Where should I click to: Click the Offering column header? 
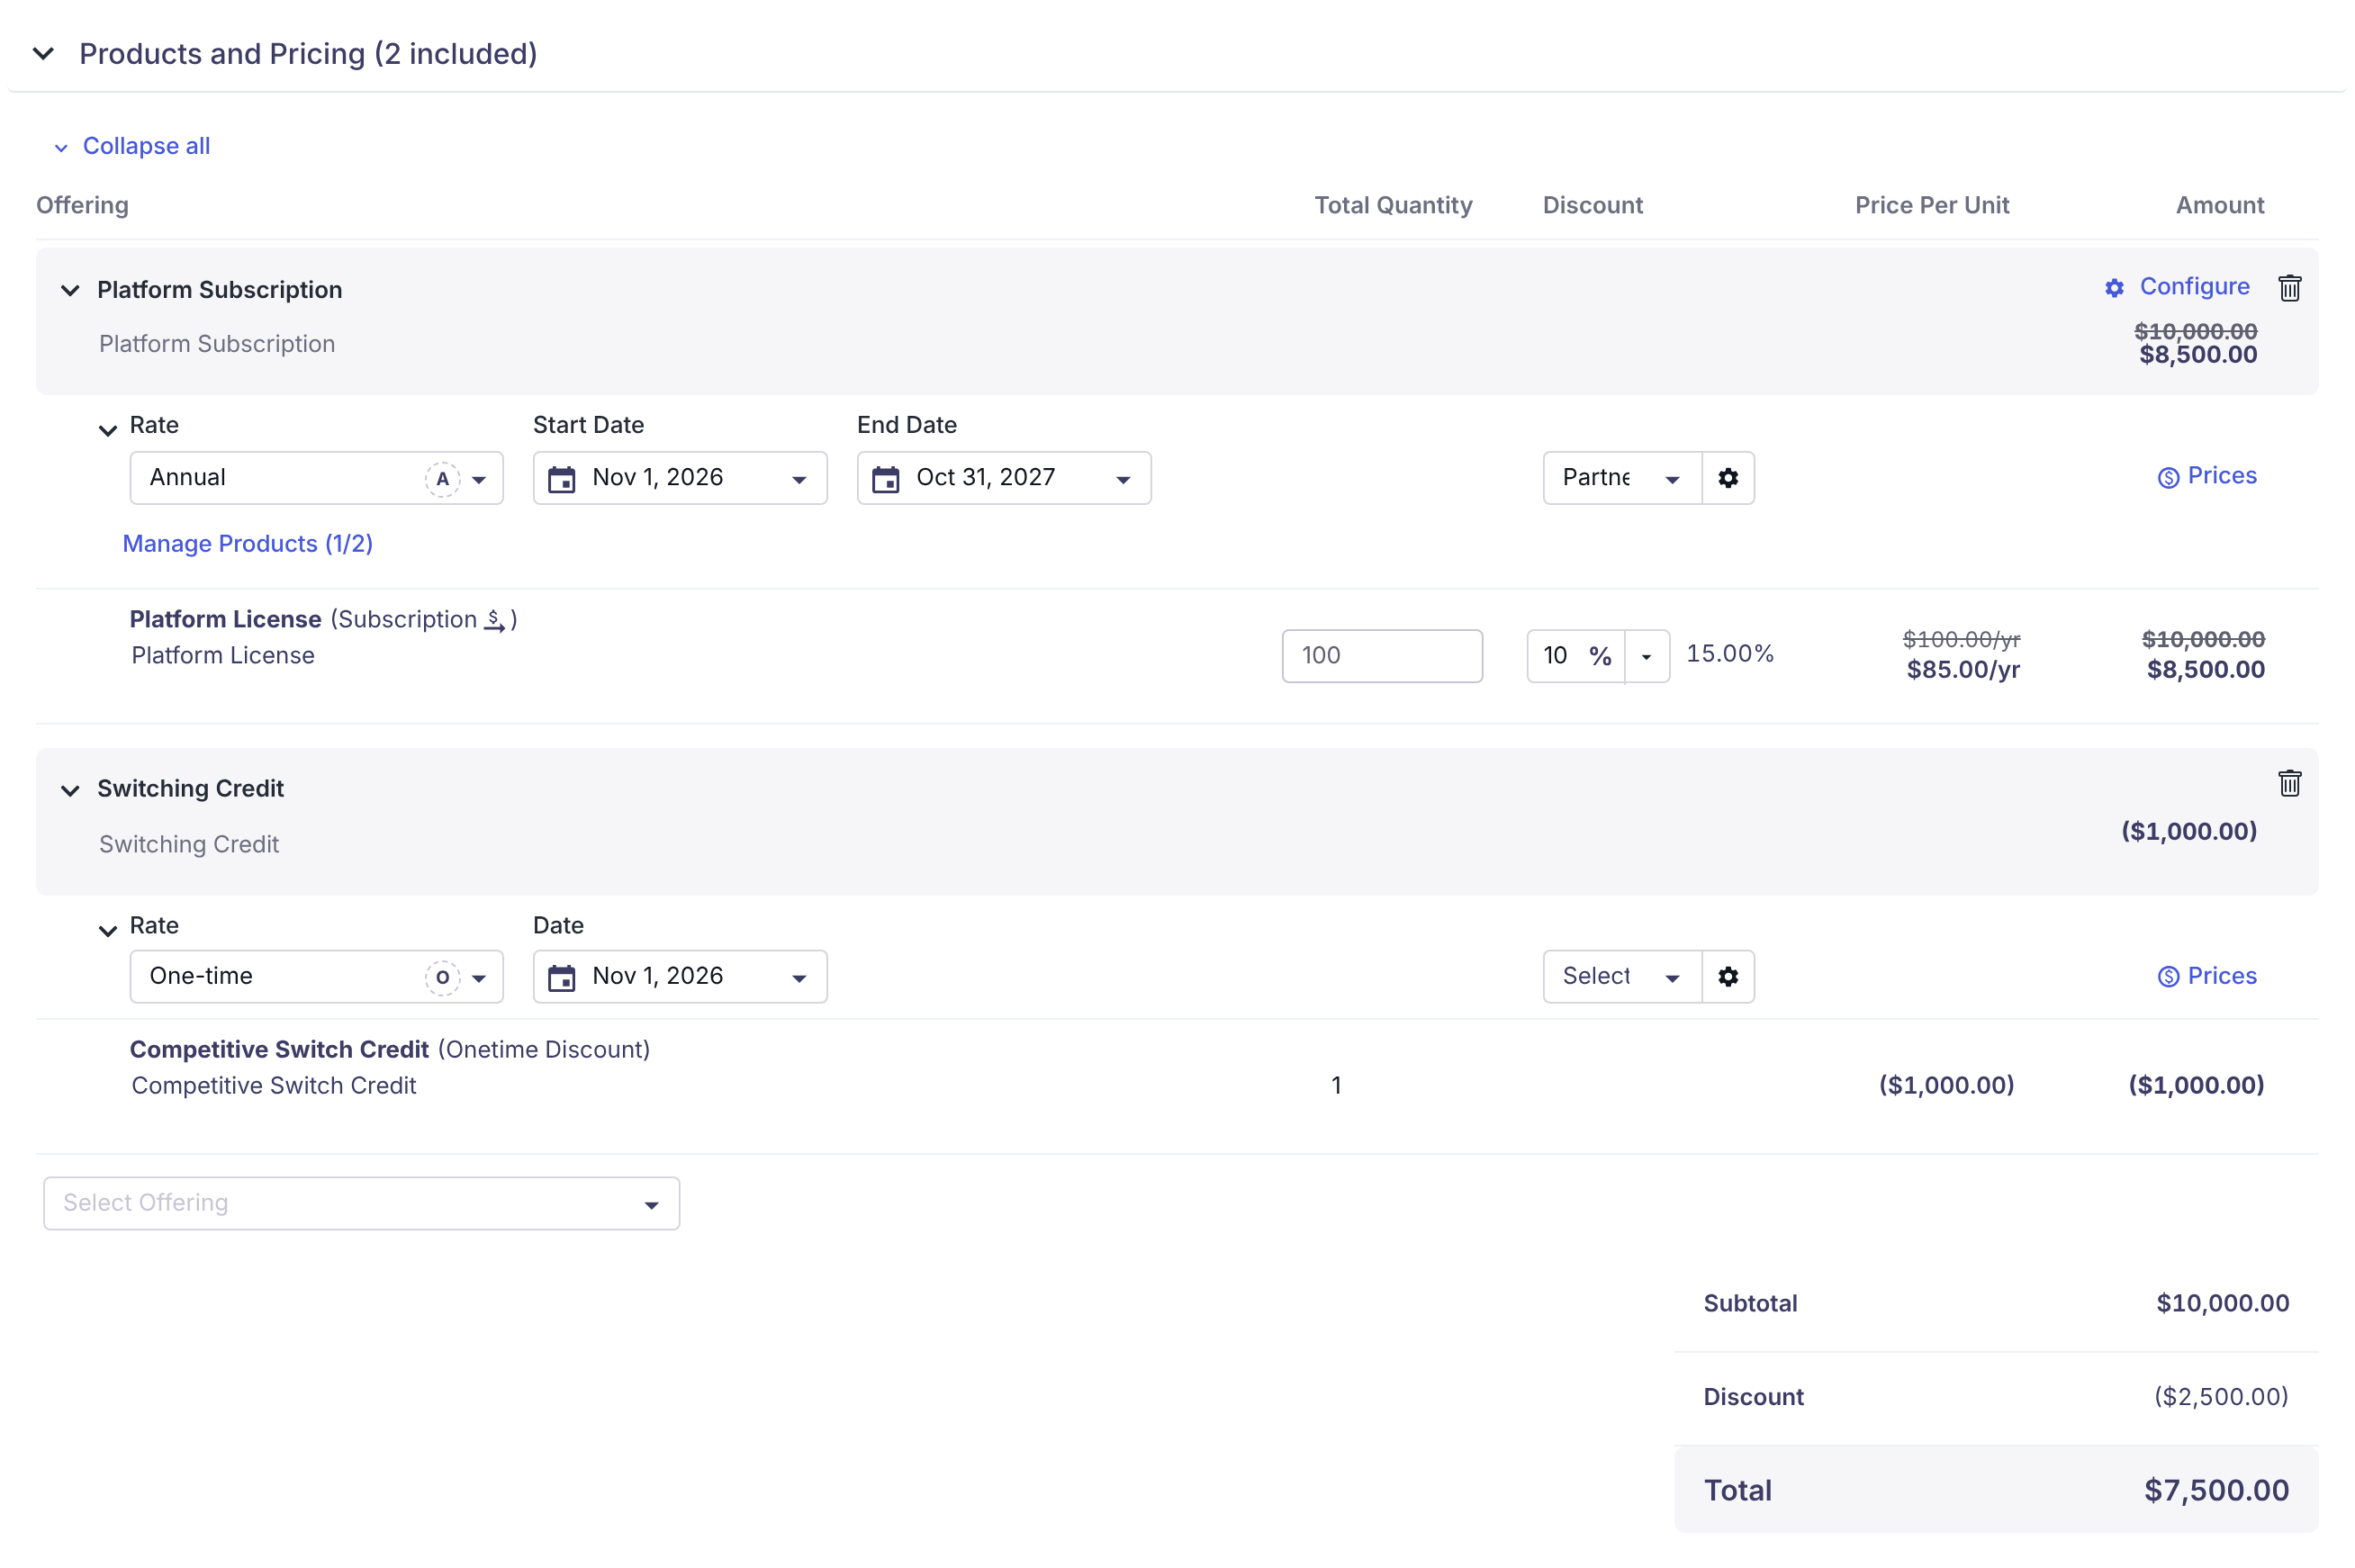point(83,206)
